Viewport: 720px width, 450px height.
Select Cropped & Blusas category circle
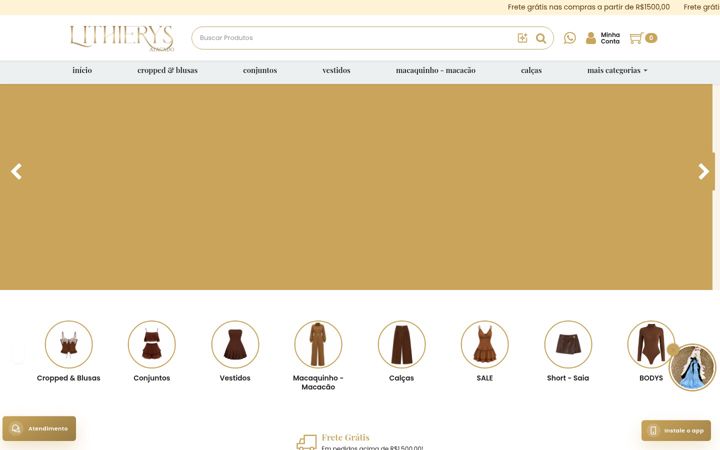click(68, 344)
